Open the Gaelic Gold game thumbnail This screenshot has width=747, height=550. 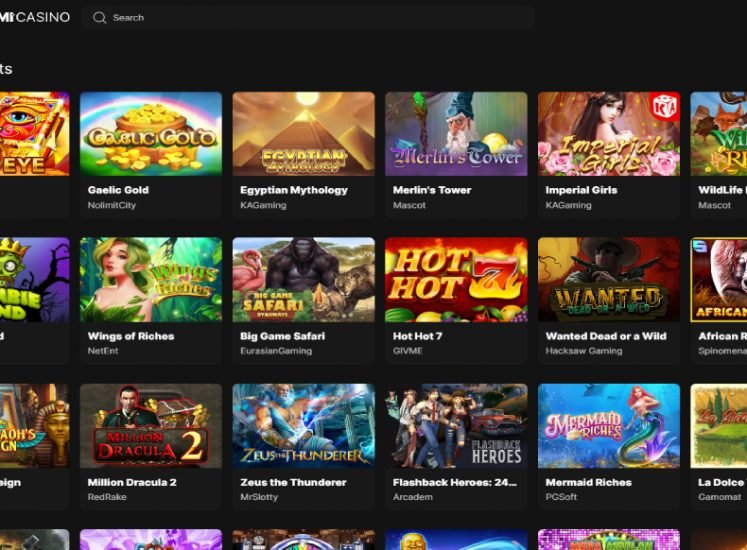click(151, 134)
